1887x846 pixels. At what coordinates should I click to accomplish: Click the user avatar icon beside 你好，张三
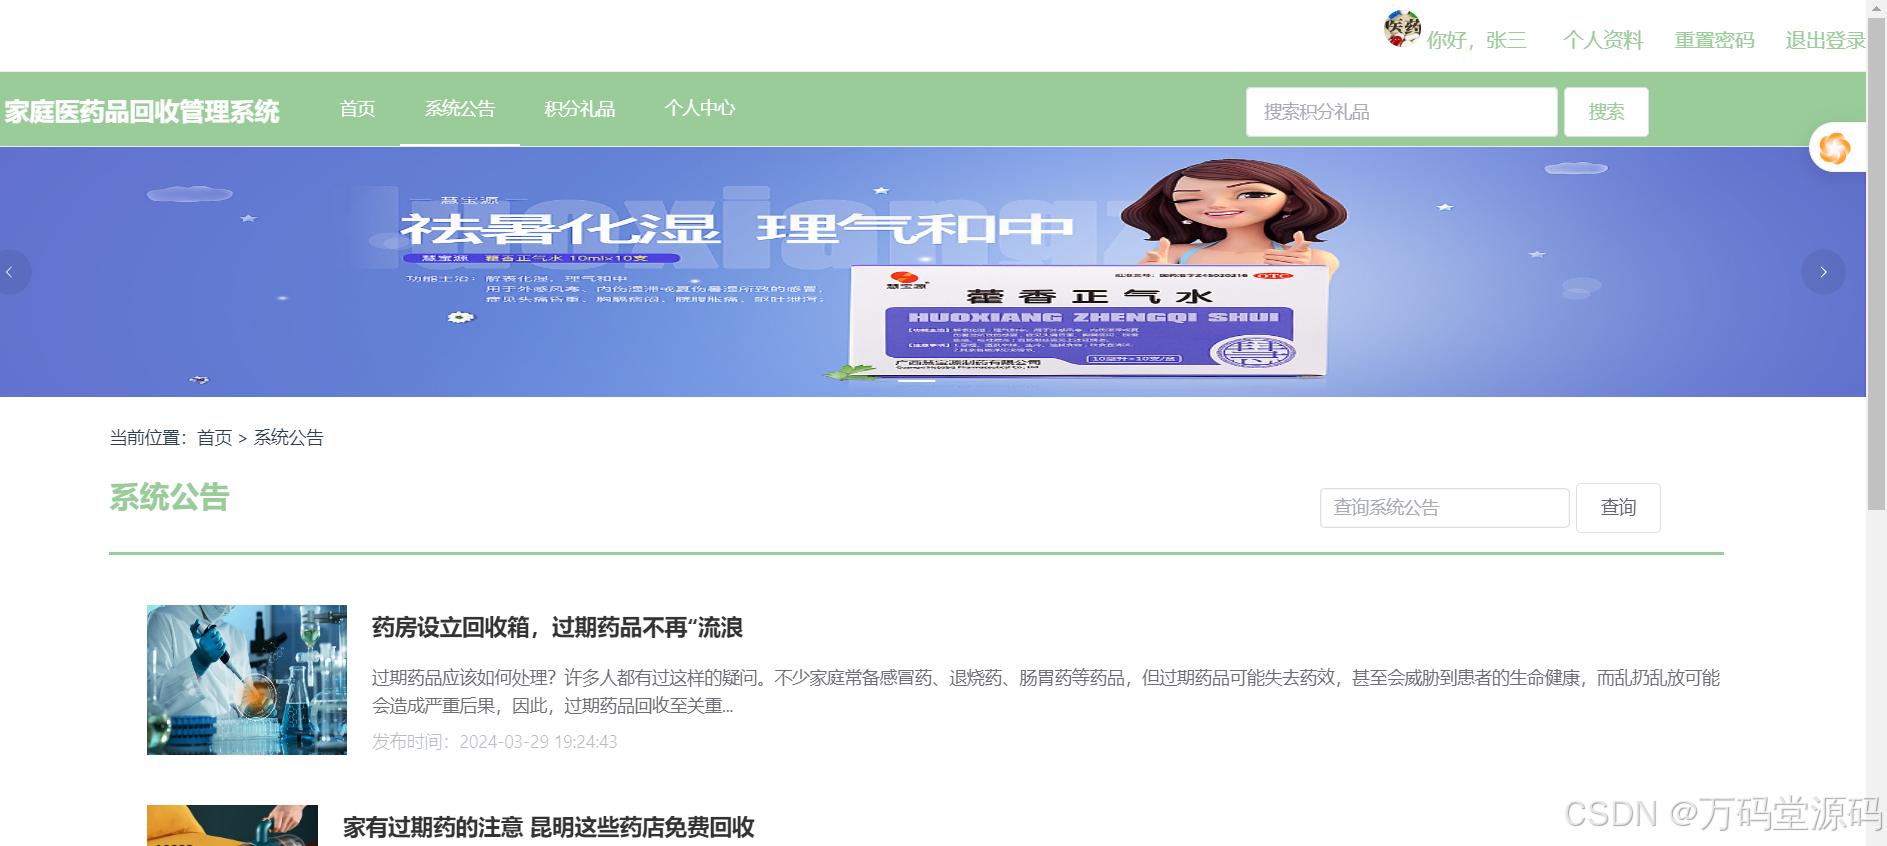click(x=1402, y=29)
